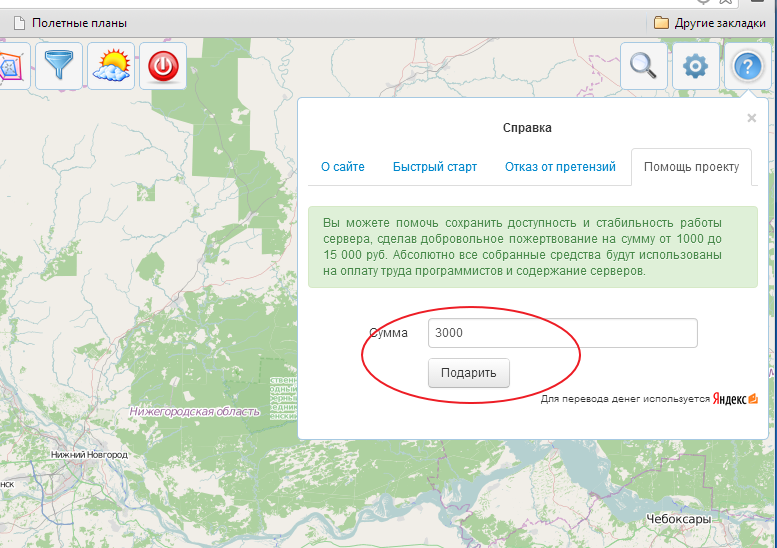
Task: Go to the Помощь проекту tab
Action: 691,167
